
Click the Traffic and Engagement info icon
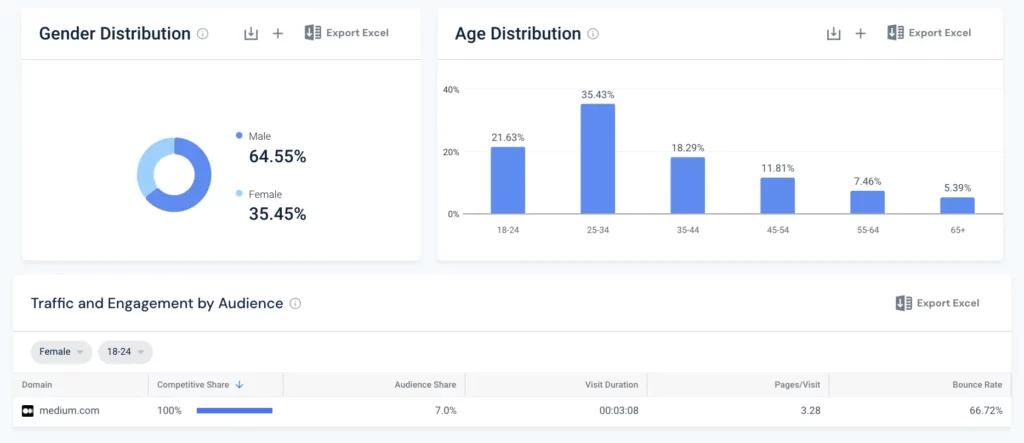point(295,304)
